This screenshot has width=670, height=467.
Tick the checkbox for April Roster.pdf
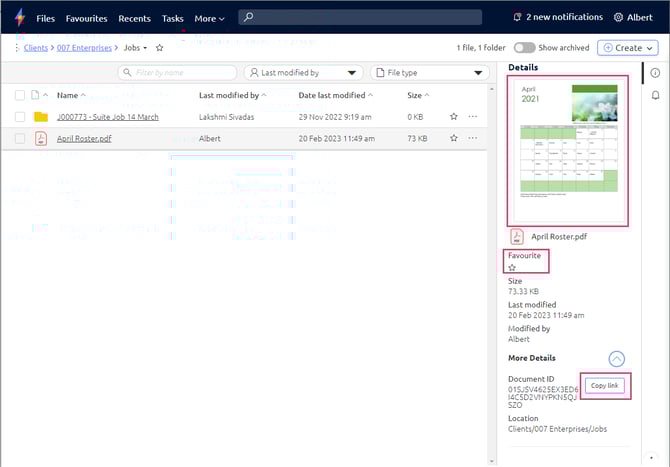tap(20, 138)
